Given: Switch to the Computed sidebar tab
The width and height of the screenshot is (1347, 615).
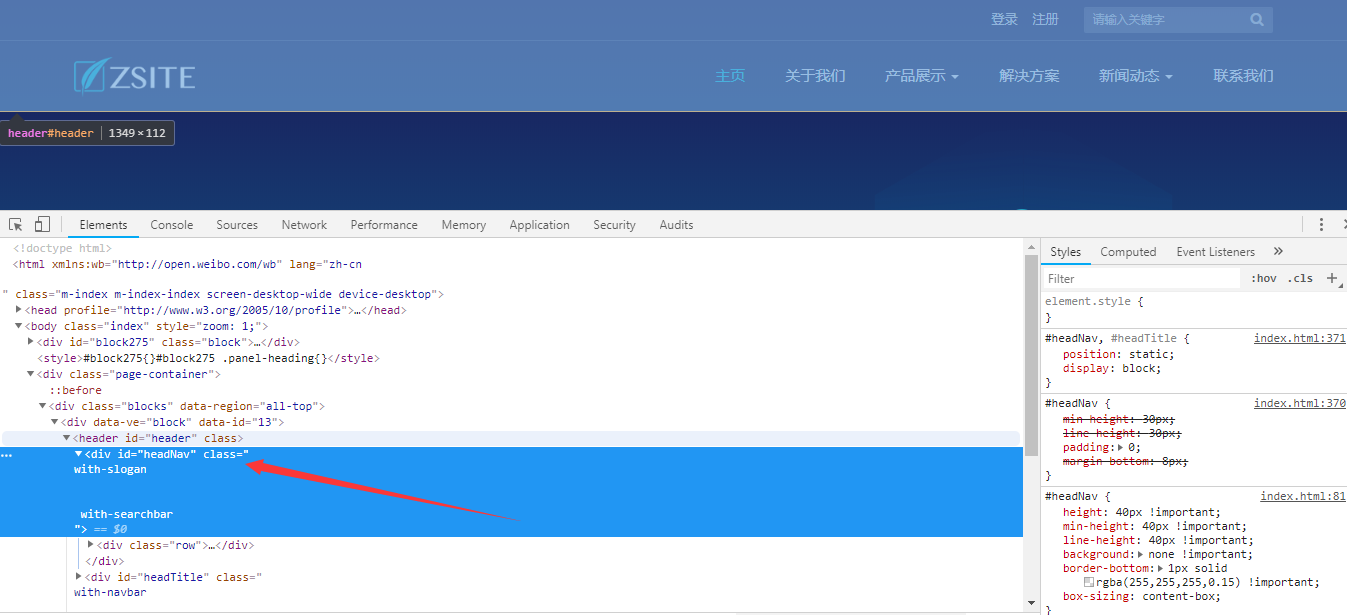Looking at the screenshot, I should [1128, 252].
